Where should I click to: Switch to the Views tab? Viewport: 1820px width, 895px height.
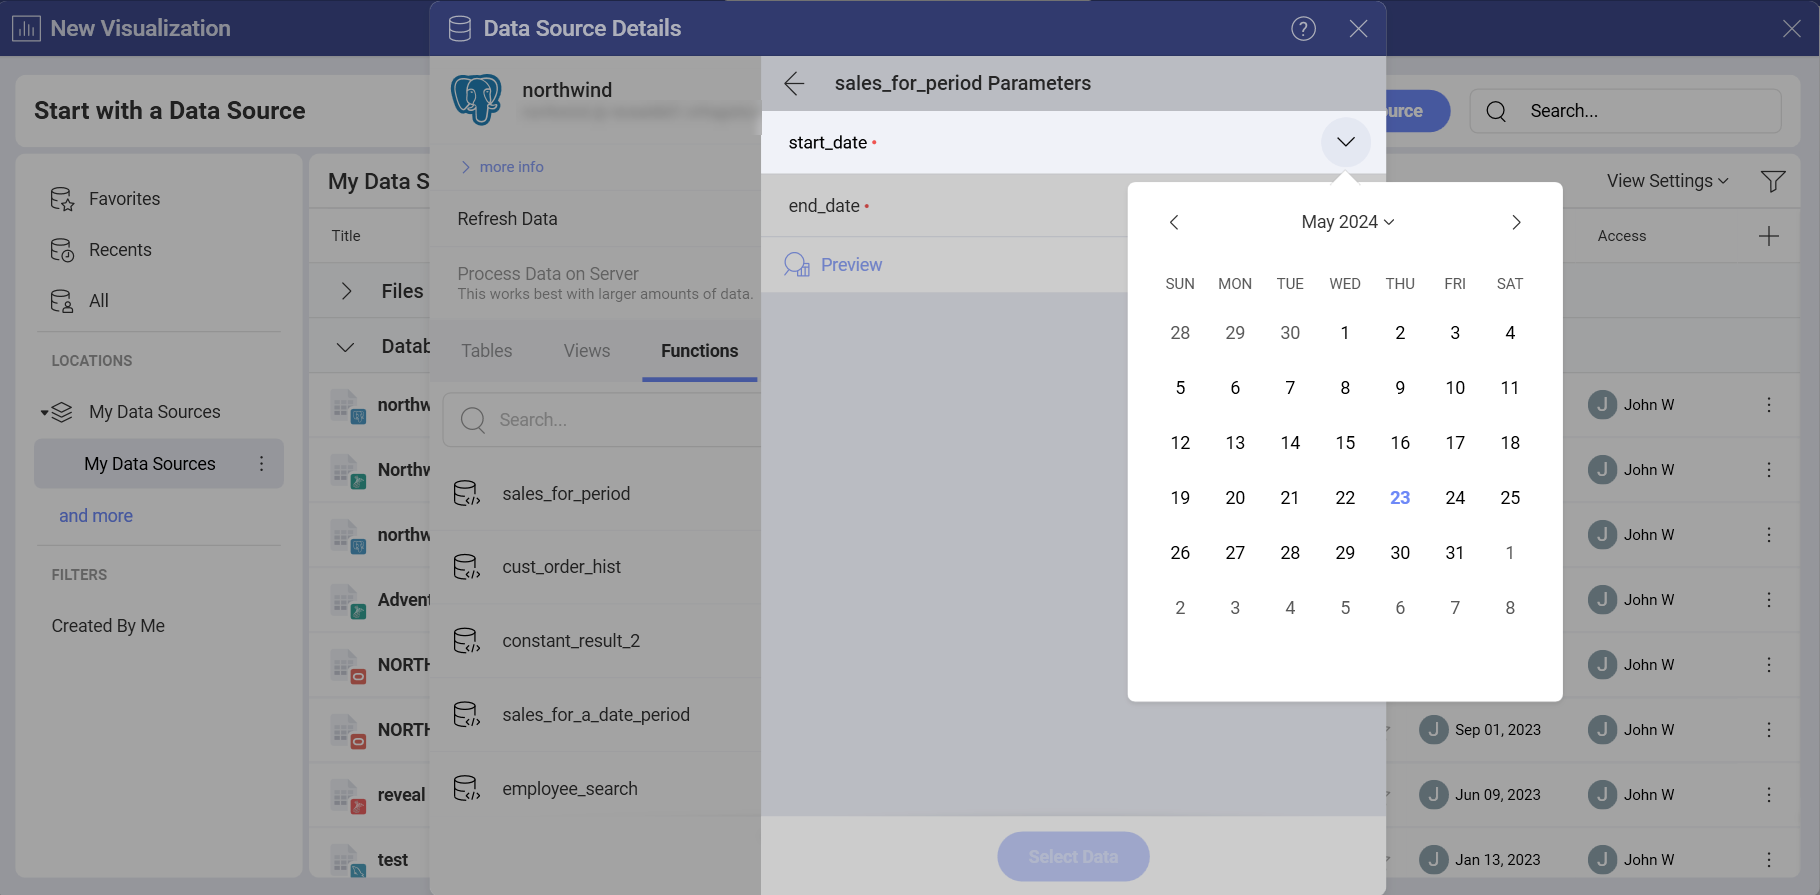pos(586,351)
